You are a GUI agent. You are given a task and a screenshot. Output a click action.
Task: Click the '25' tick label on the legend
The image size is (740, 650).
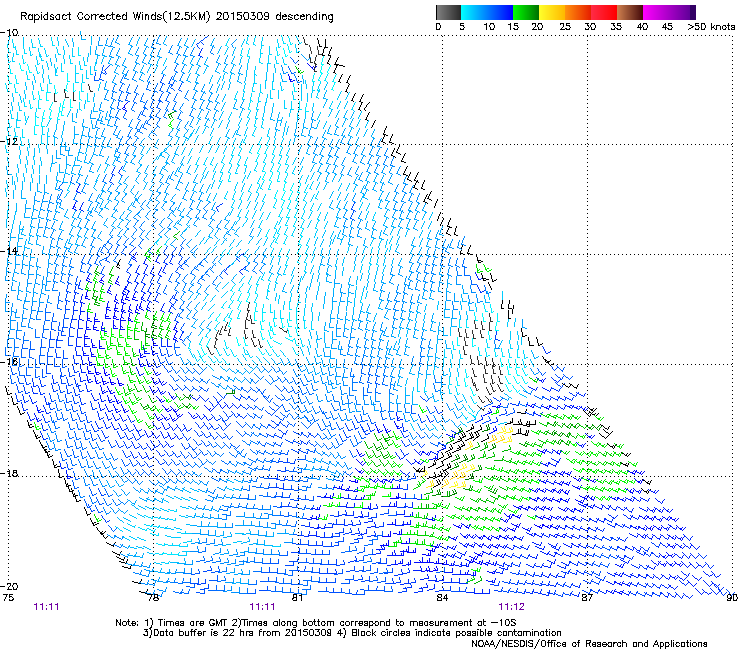pos(565,26)
